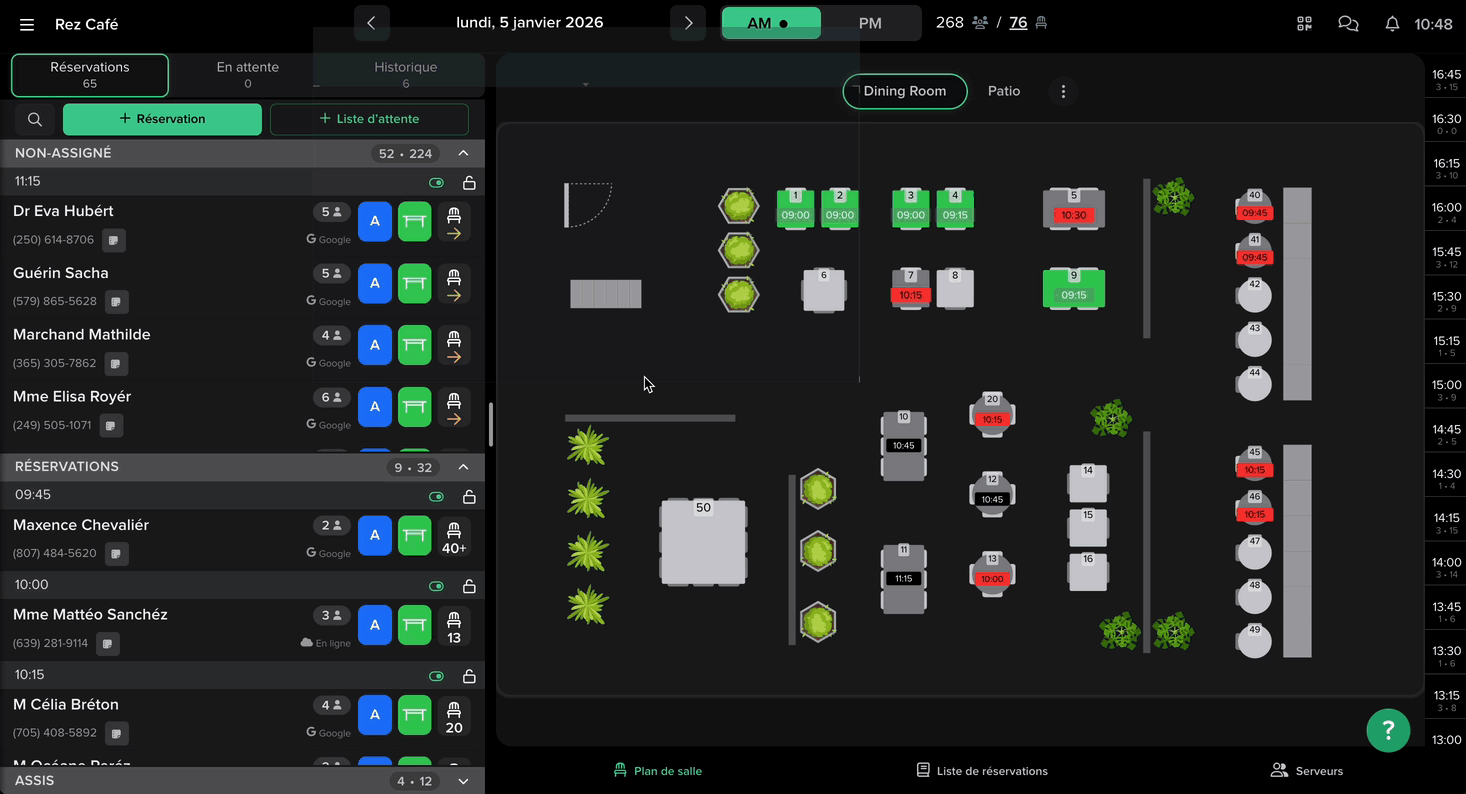This screenshot has height=794, width=1466.
Task: Expand the ASSIS section
Action: (x=463, y=781)
